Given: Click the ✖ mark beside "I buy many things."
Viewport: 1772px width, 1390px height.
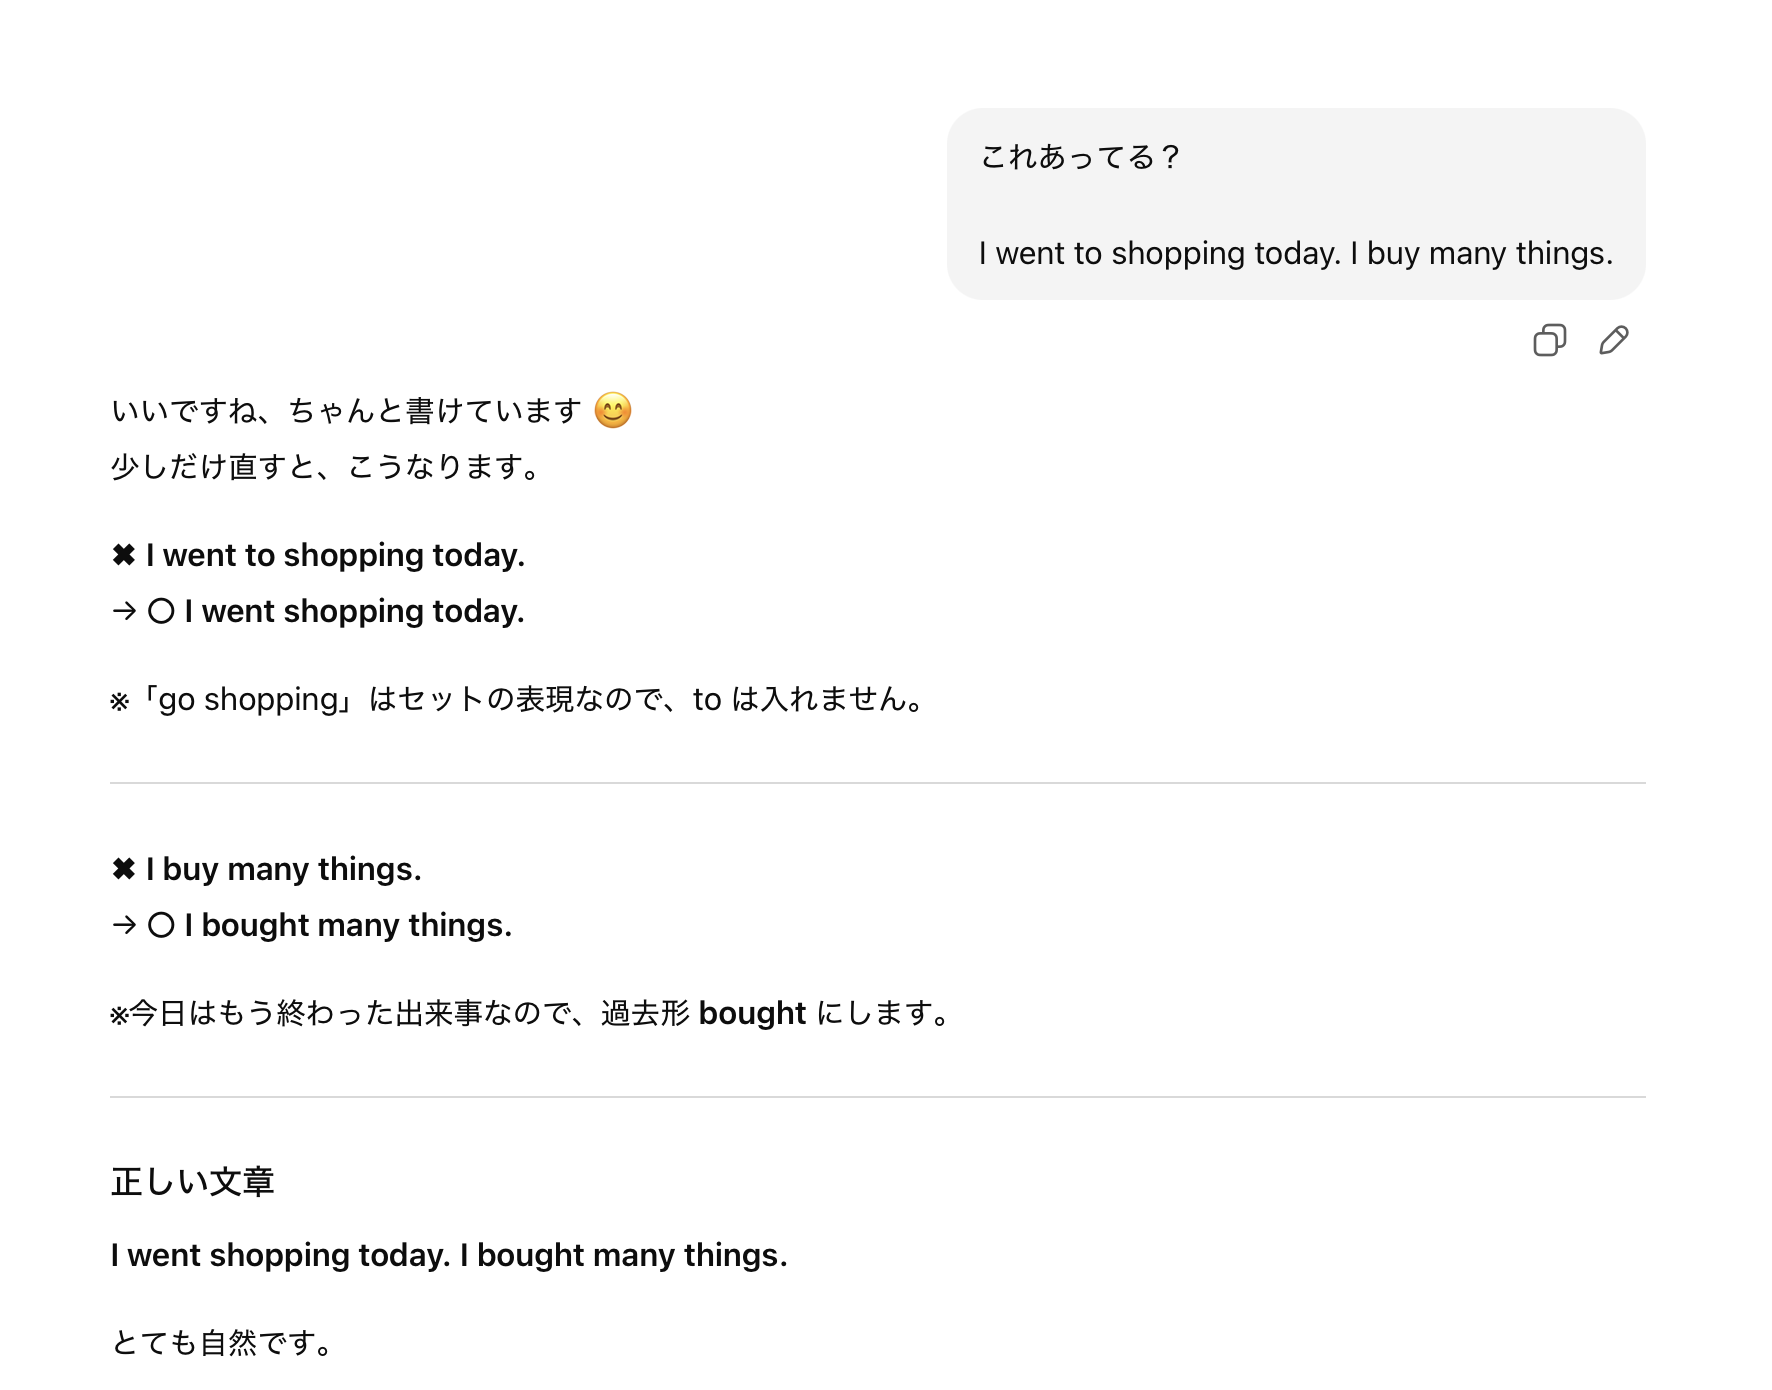Looking at the screenshot, I should 124,869.
